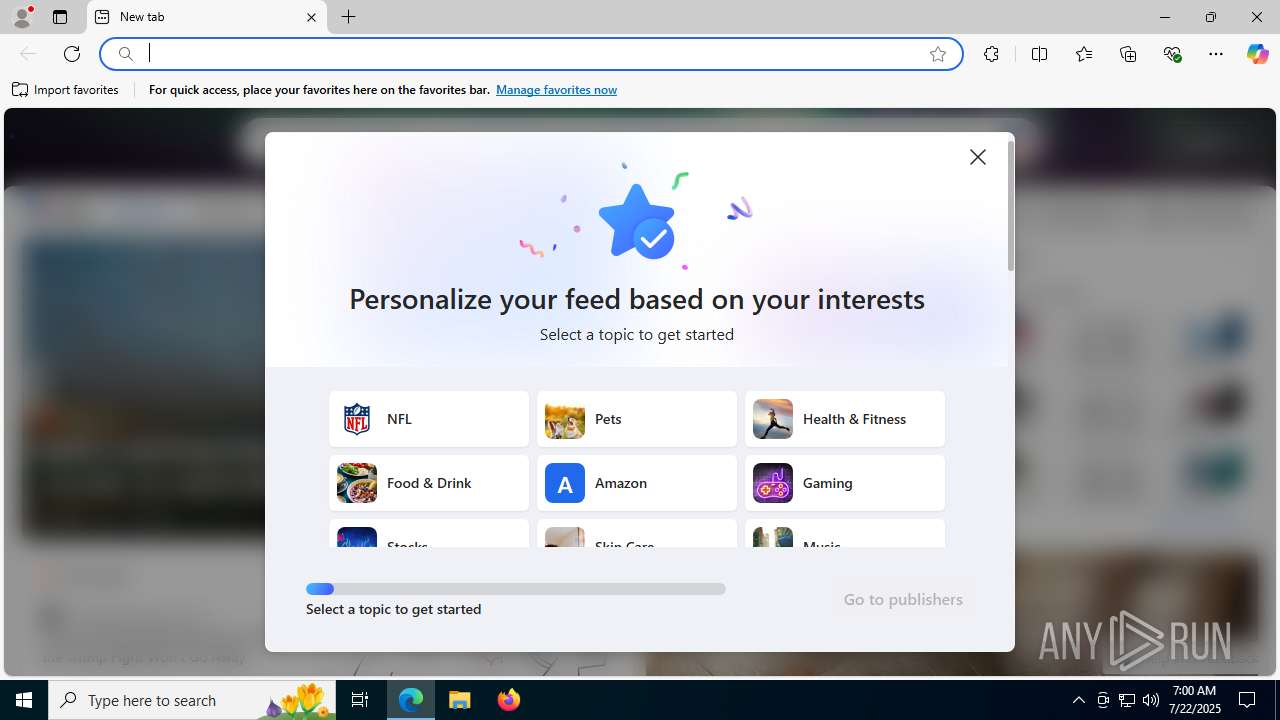Select the Pets topic
Screen dimensions: 1280x720
pyautogui.click(x=637, y=419)
